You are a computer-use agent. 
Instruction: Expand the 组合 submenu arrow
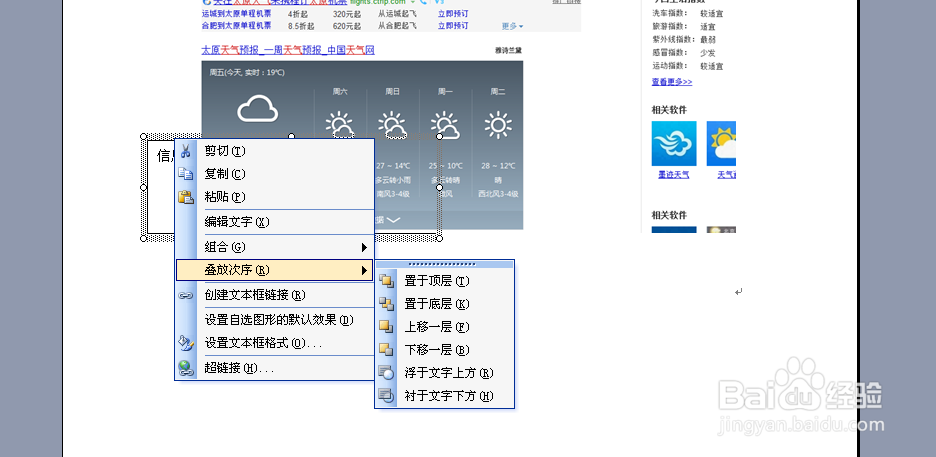364,247
